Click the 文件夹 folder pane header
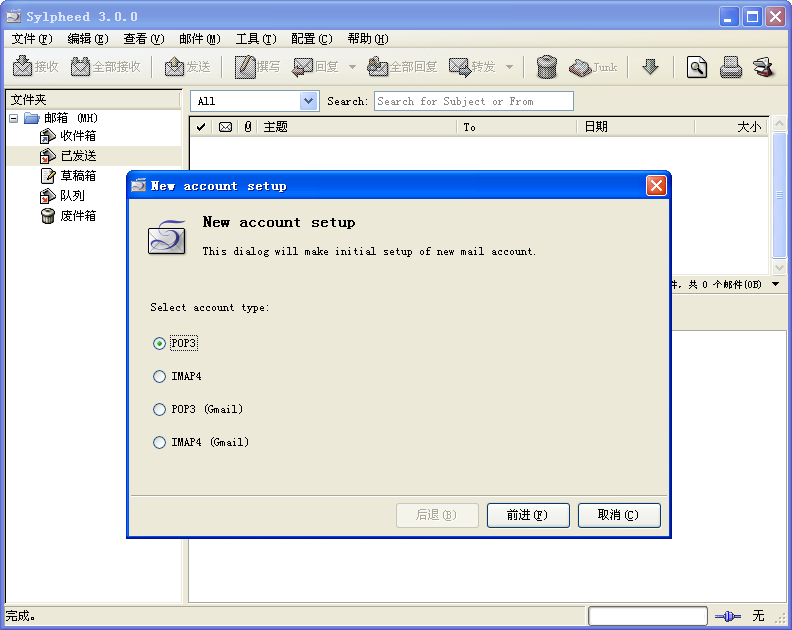The width and height of the screenshot is (792, 630). 93,100
